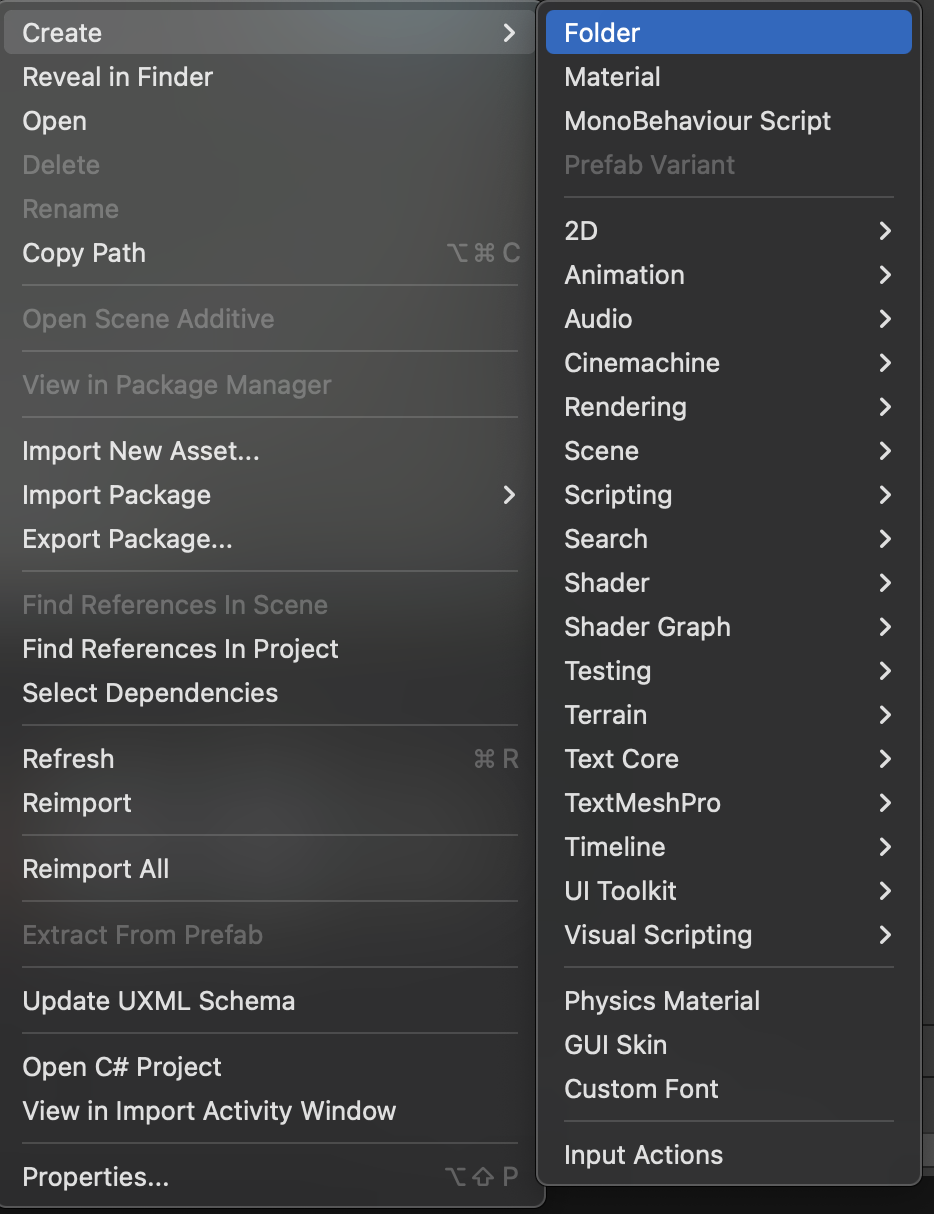Select Find References In Project
934x1214 pixels.
tap(180, 649)
